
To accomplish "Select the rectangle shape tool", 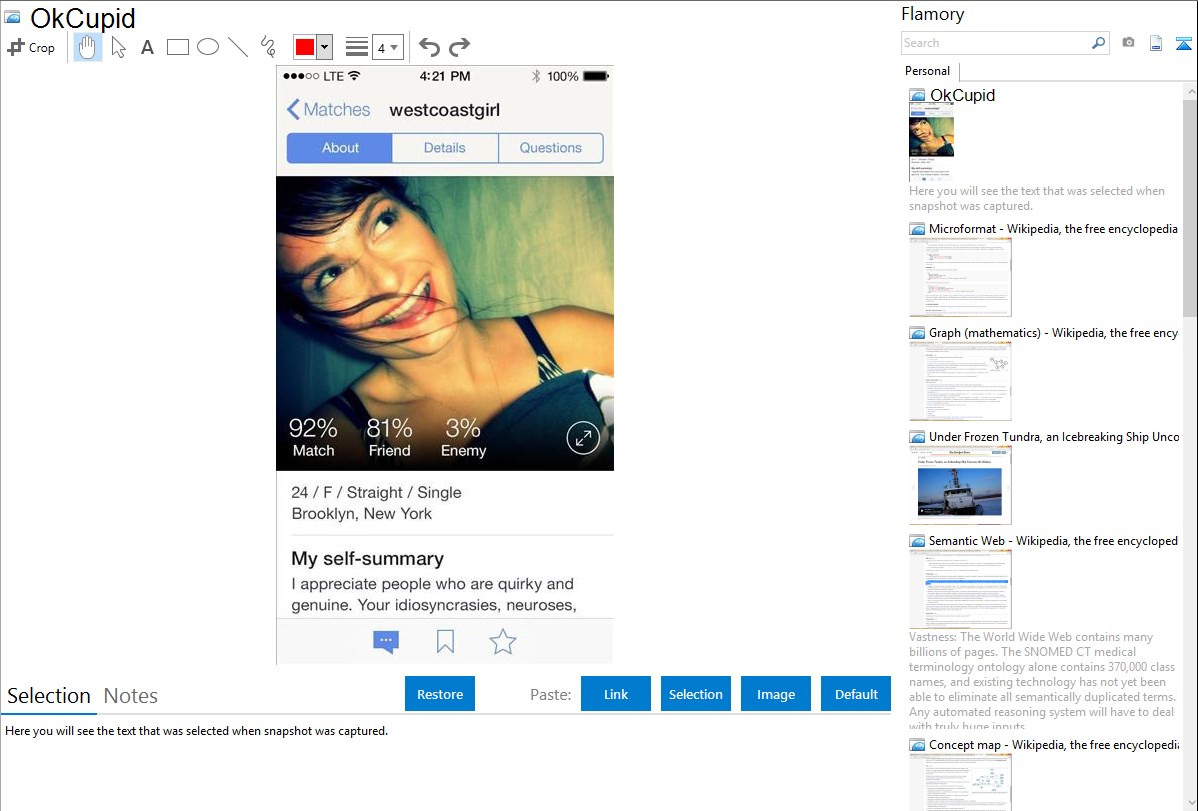I will click(x=178, y=47).
